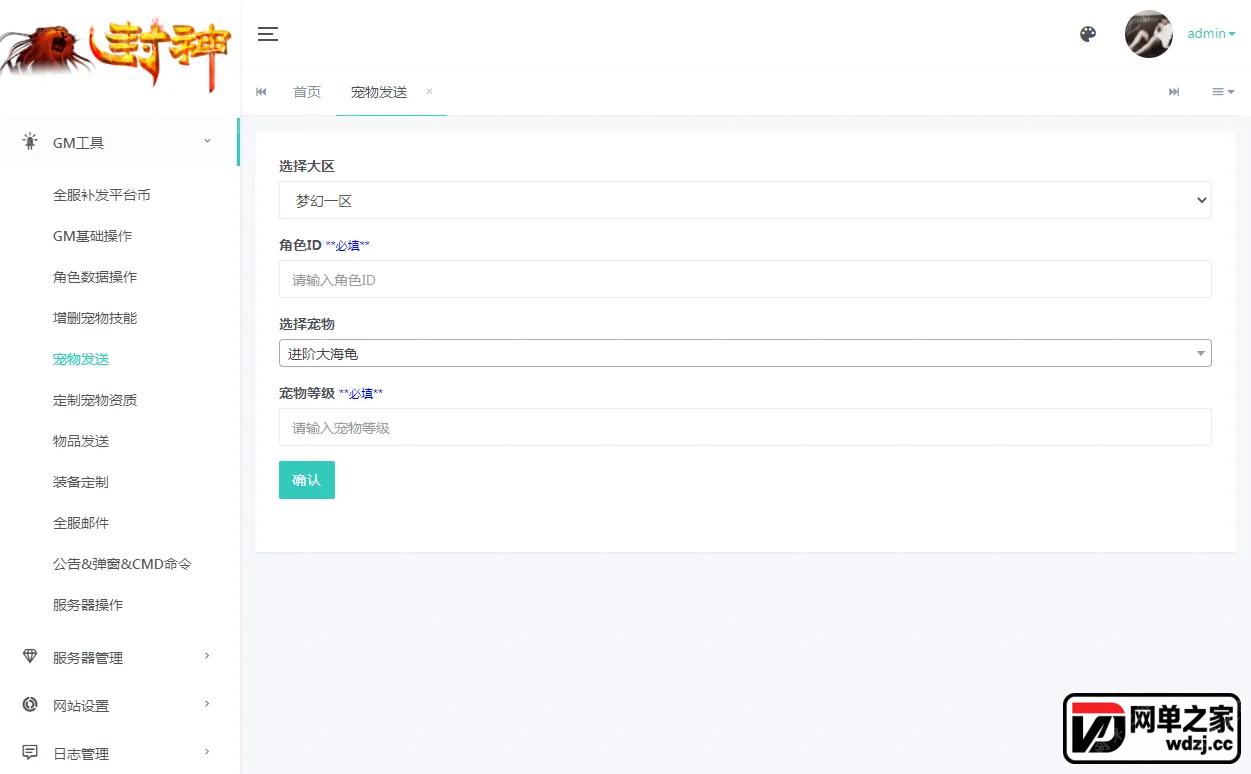Open the theme color palette icon

coord(1088,34)
